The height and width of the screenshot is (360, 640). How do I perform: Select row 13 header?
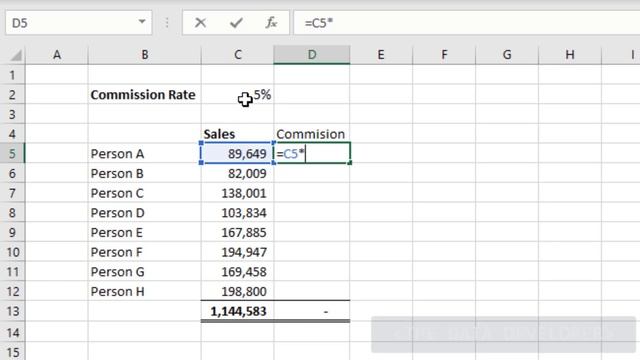[12, 311]
